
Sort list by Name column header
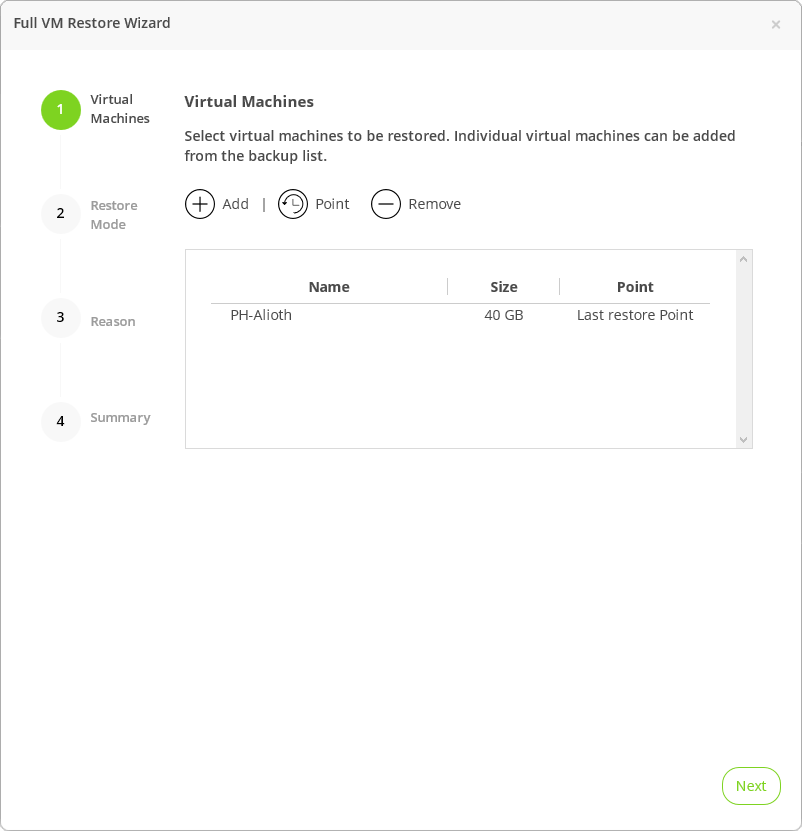pyautogui.click(x=329, y=287)
